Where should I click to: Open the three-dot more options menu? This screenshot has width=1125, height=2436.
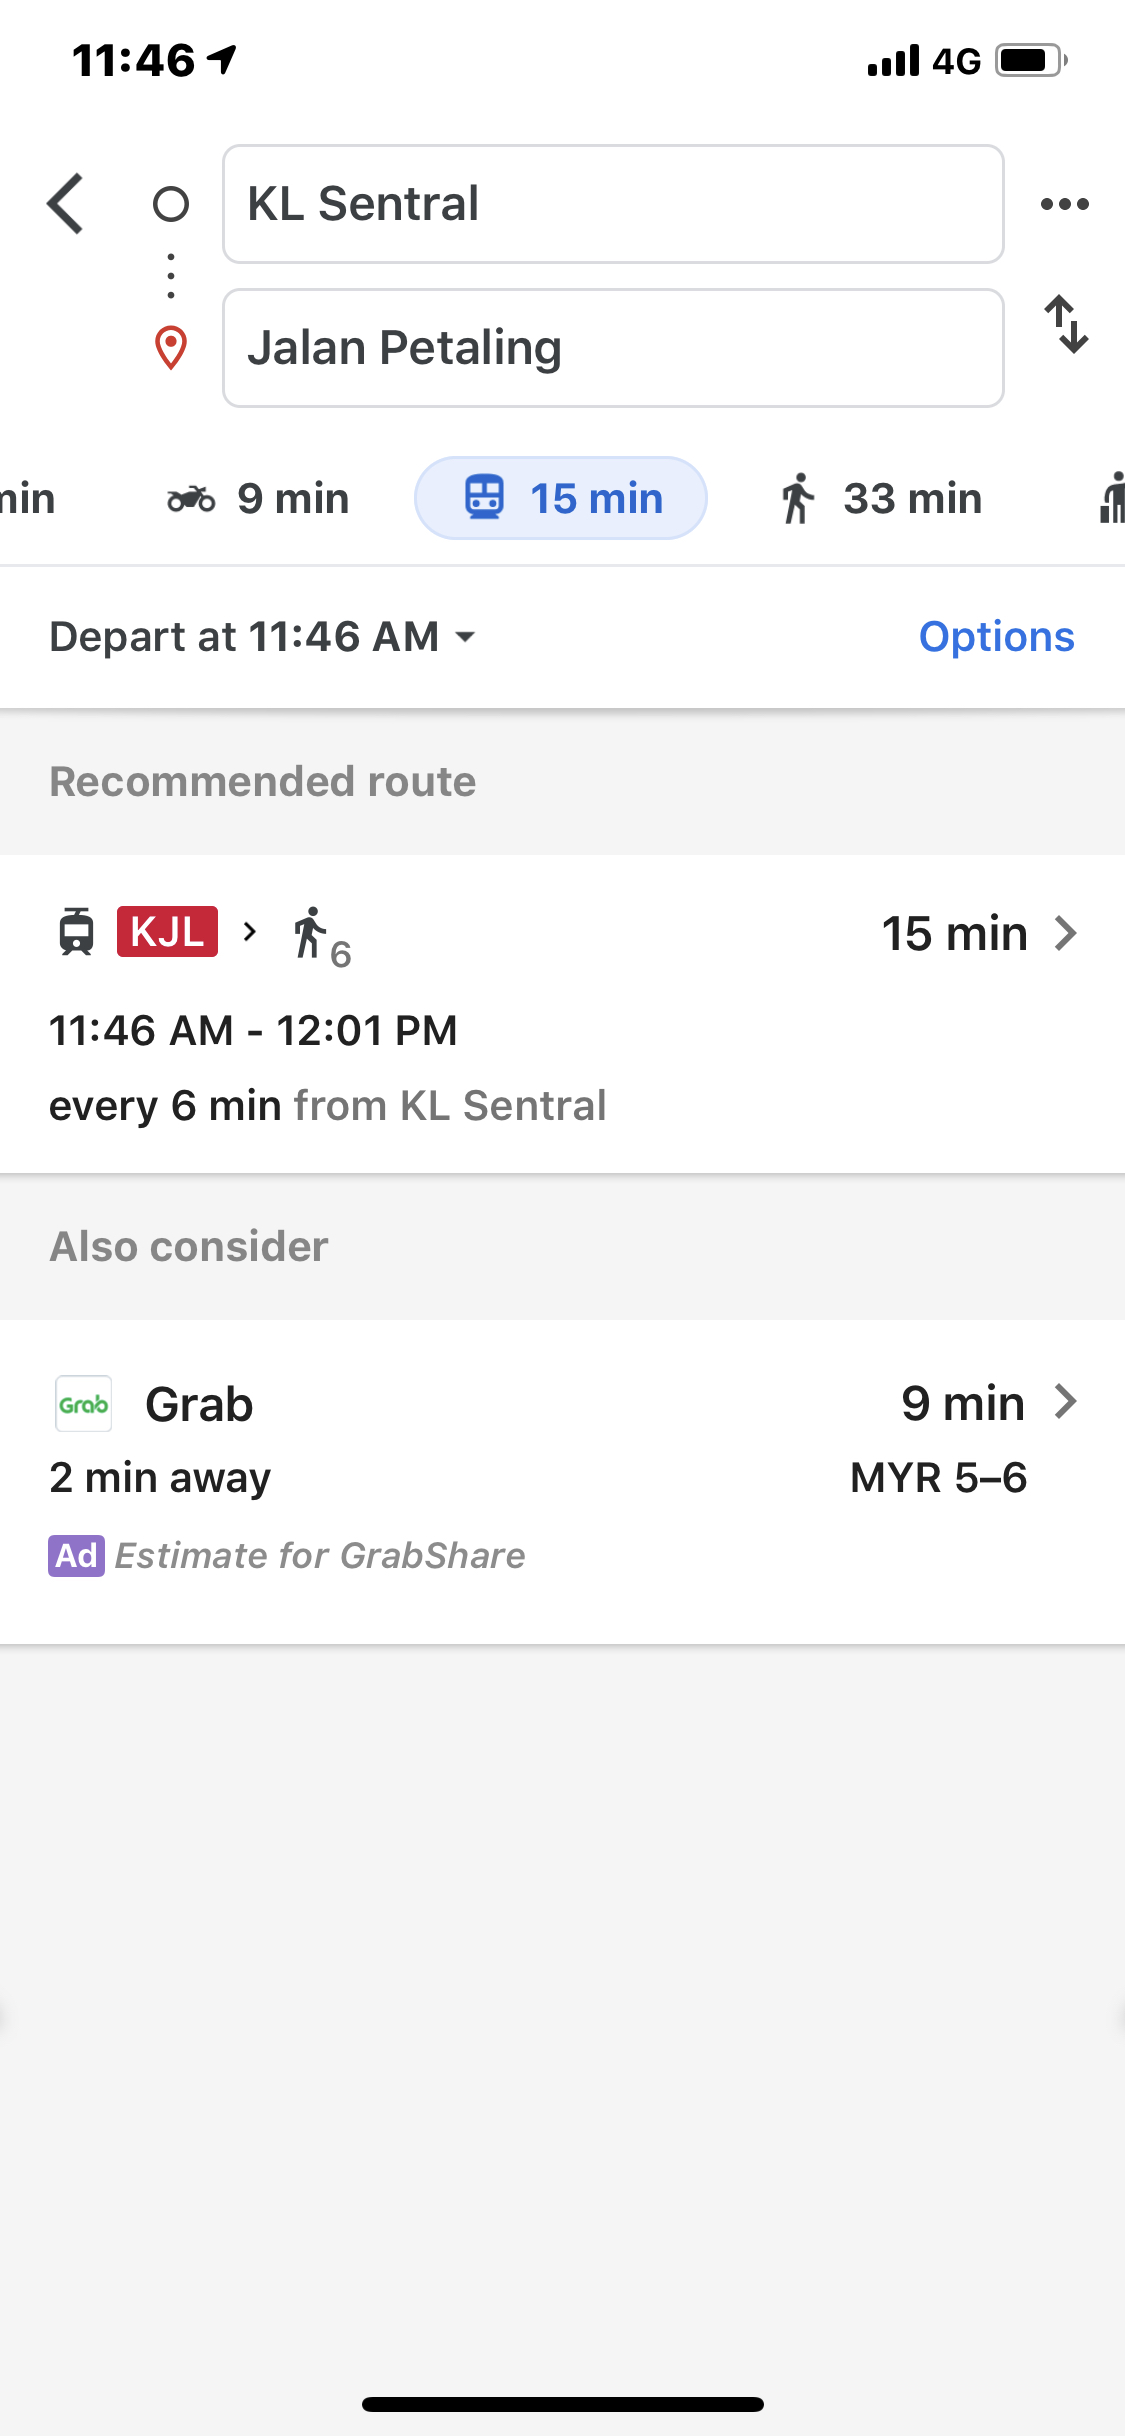point(1064,204)
